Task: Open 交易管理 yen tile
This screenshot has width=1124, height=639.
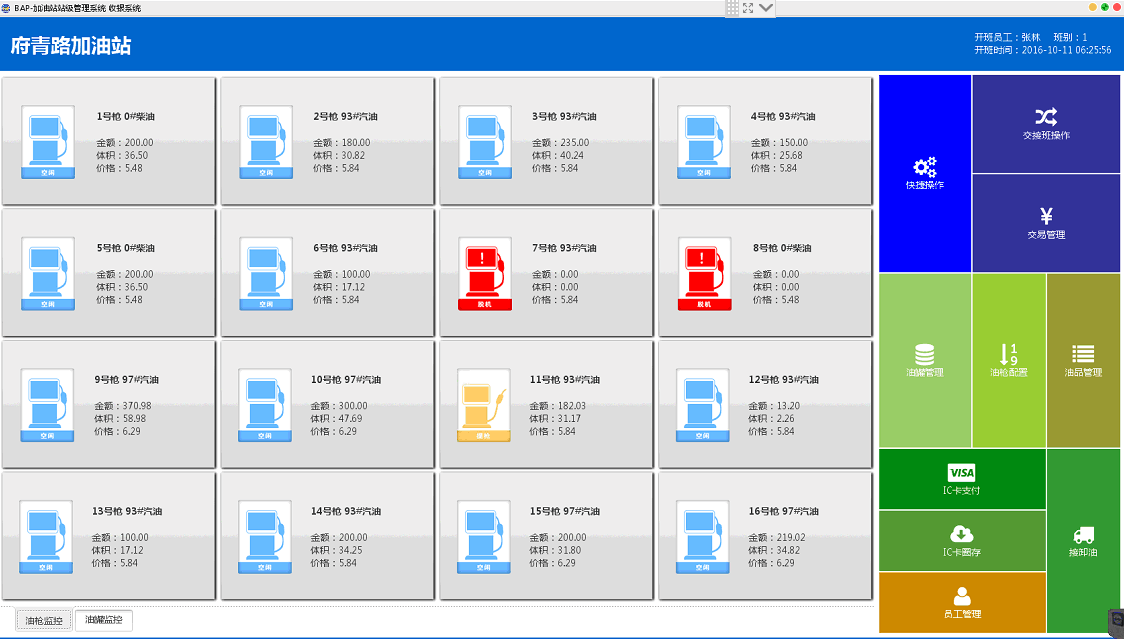Action: [1046, 223]
